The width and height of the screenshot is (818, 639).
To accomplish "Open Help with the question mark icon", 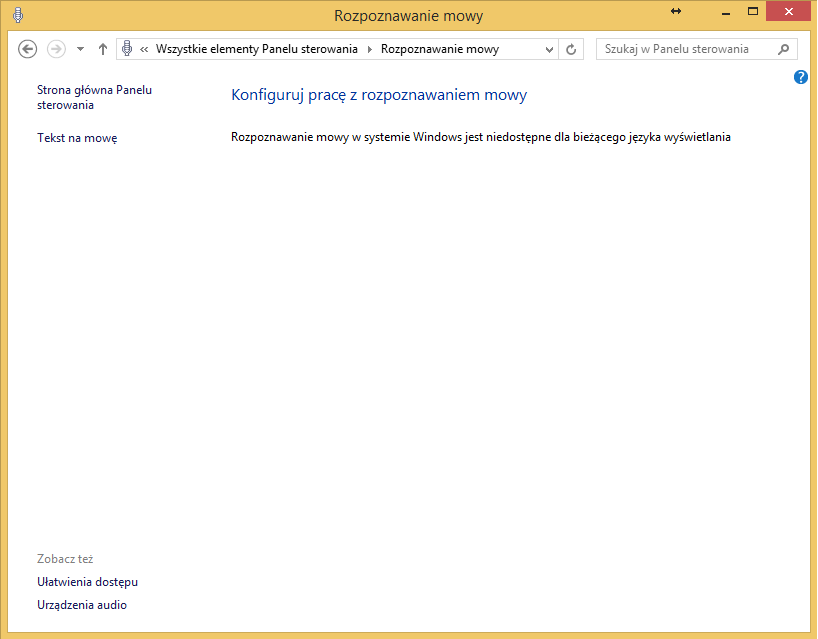I will [801, 77].
